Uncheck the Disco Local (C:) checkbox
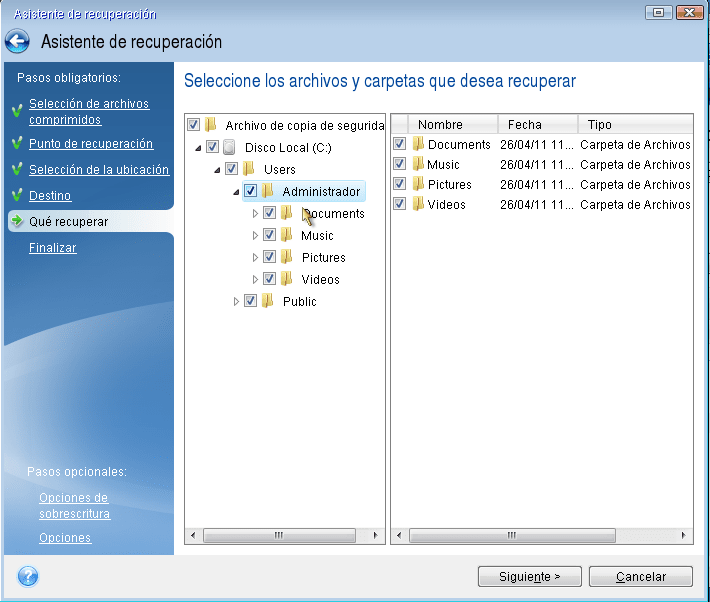Image resolution: width=710 pixels, height=602 pixels. click(212, 147)
